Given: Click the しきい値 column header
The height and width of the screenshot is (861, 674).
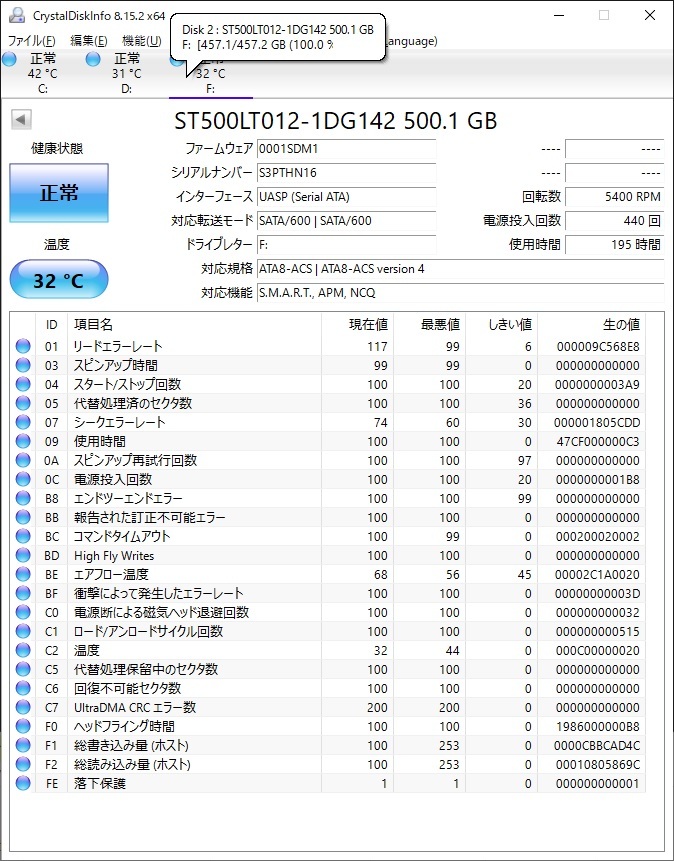Looking at the screenshot, I should (502, 325).
